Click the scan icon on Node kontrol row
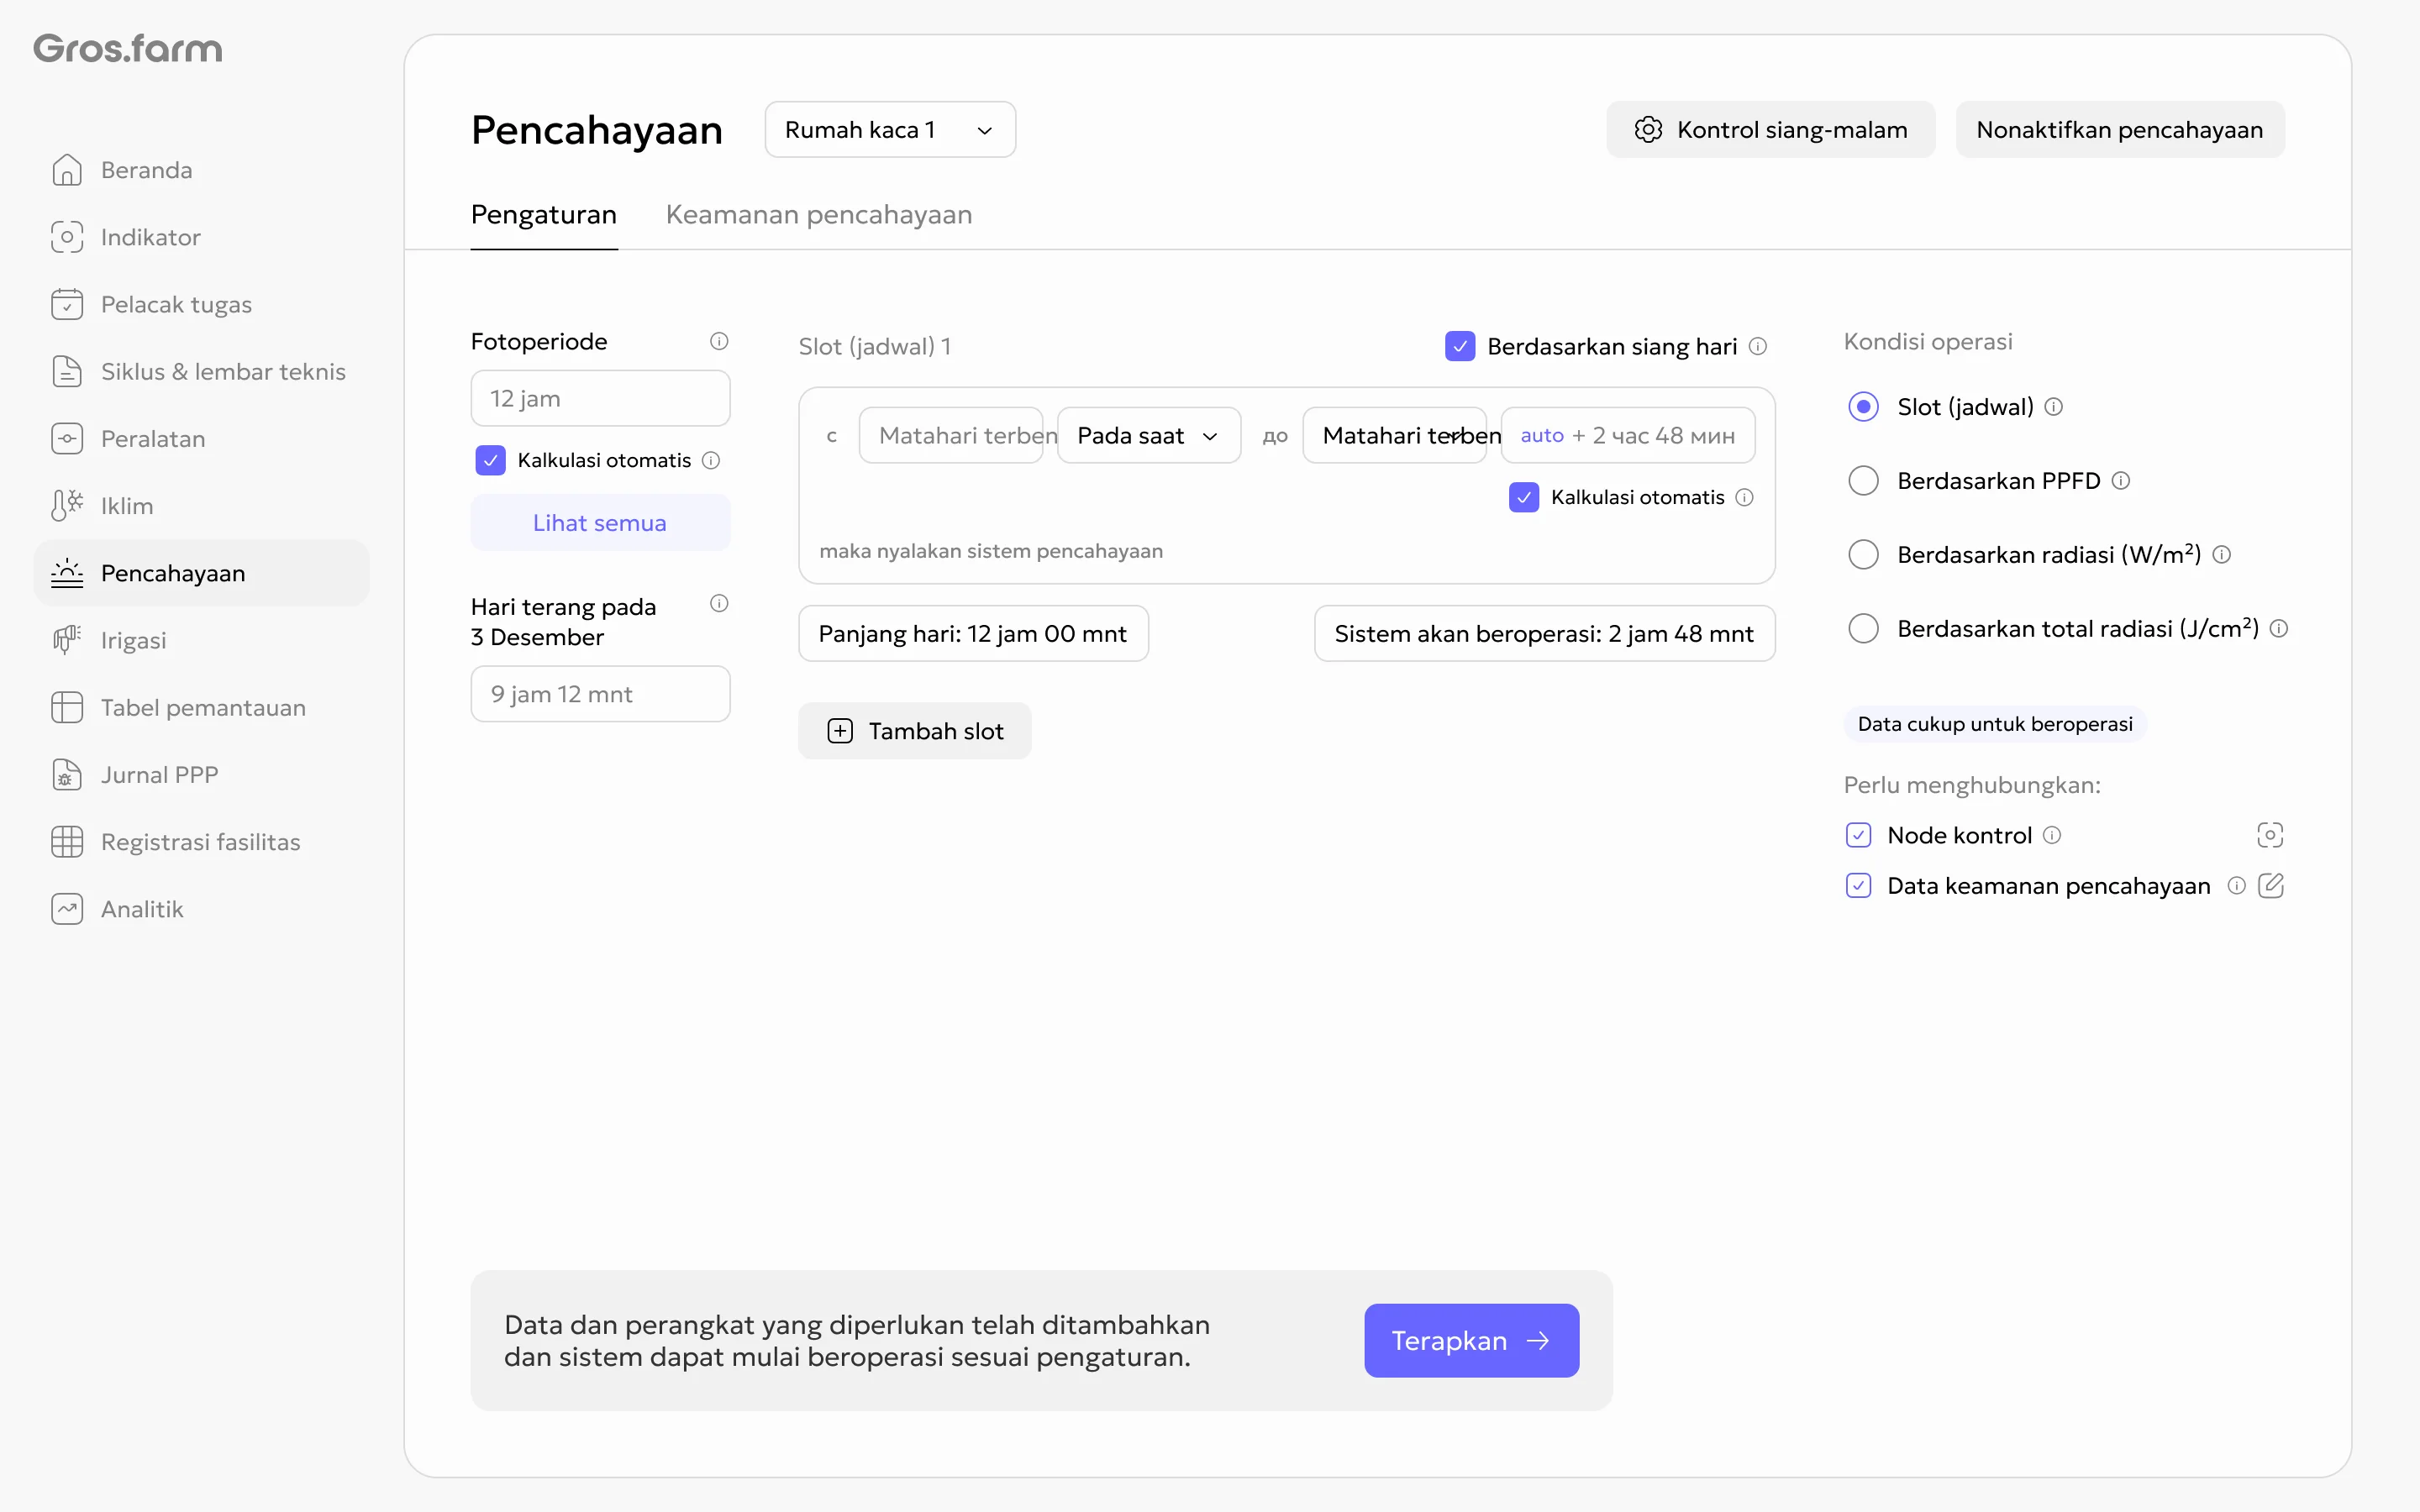 point(2270,835)
